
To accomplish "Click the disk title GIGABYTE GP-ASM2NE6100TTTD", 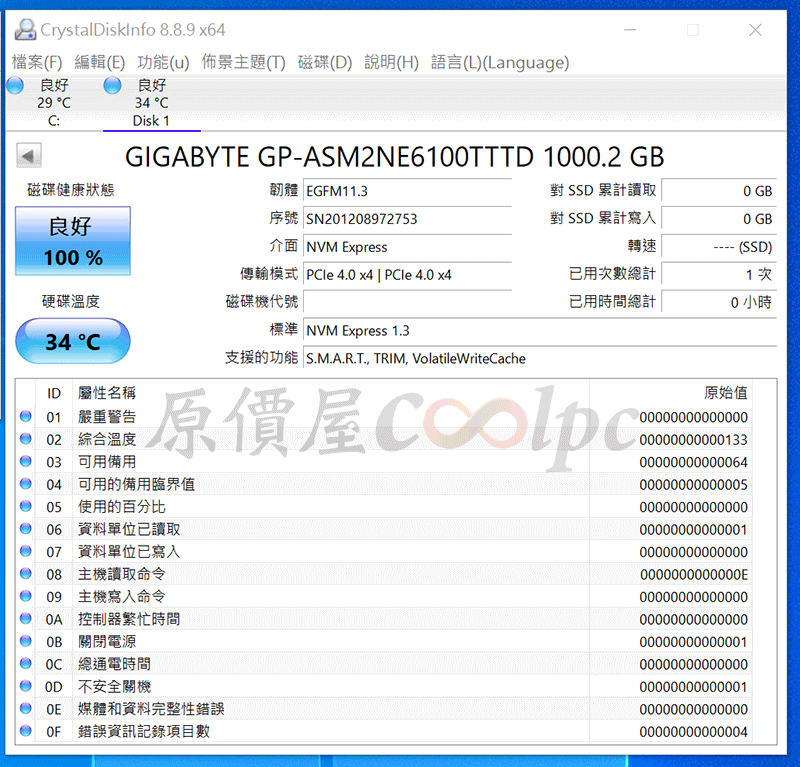I will [394, 157].
